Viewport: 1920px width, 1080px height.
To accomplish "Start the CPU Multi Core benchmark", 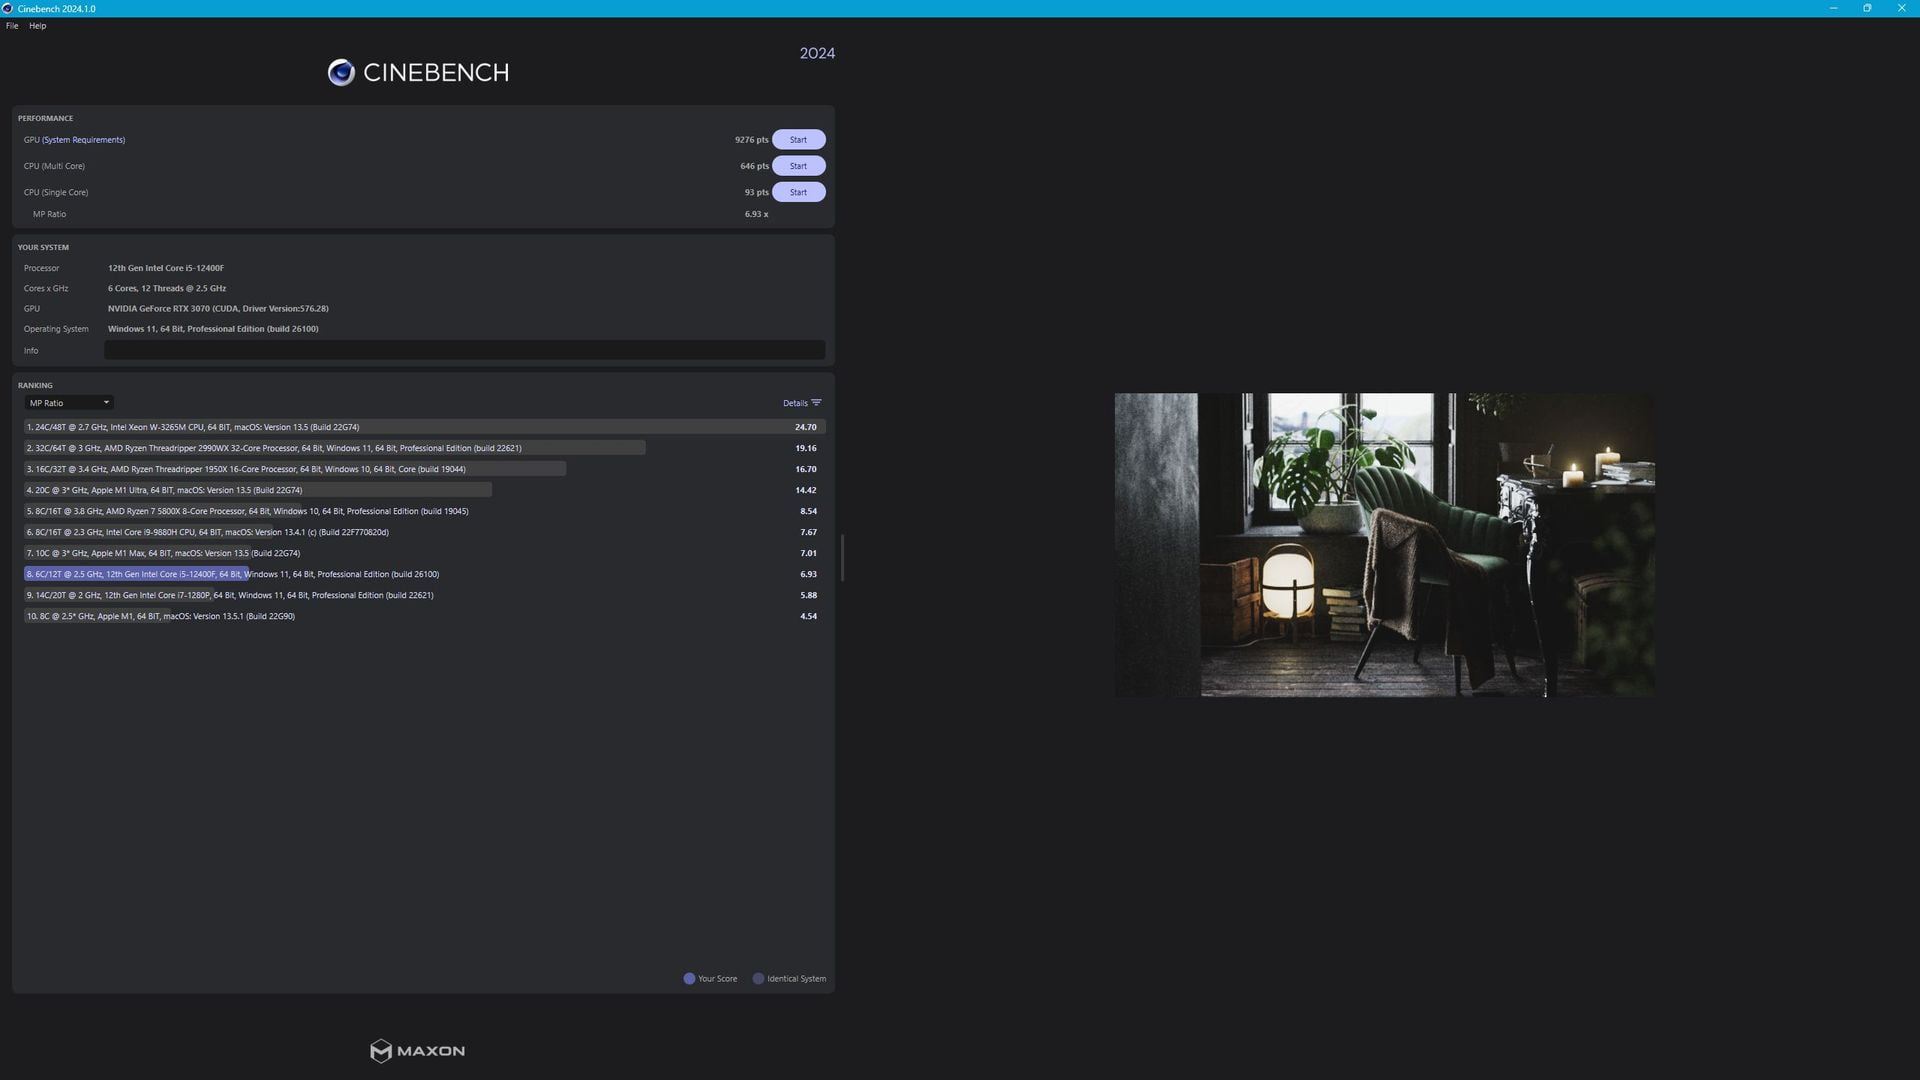I will (798, 166).
